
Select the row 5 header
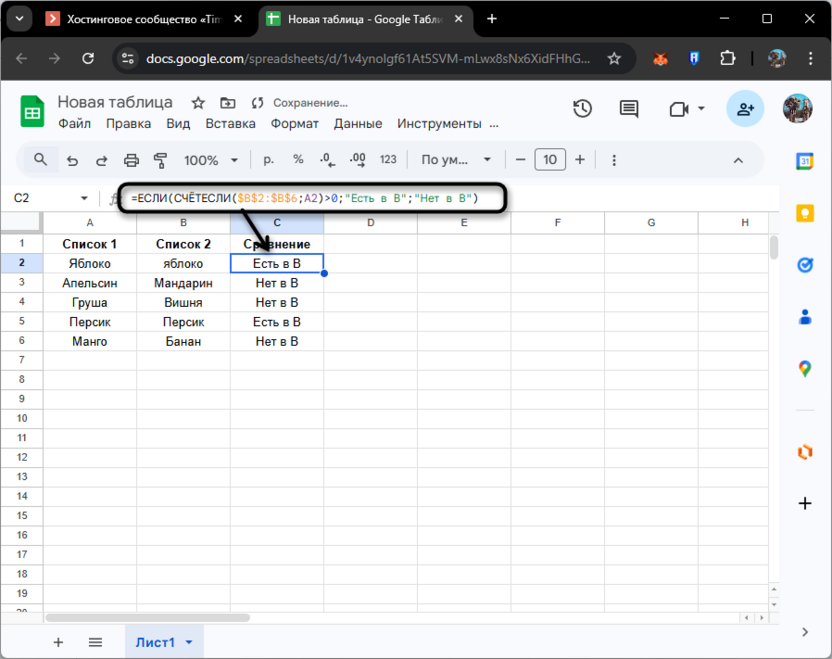click(x=22, y=322)
